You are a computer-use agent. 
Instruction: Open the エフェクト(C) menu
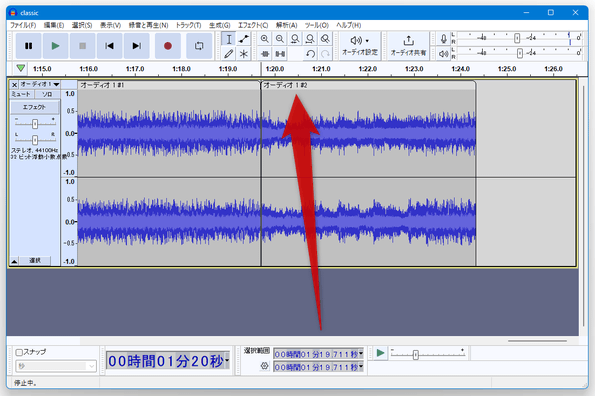[x=253, y=25]
